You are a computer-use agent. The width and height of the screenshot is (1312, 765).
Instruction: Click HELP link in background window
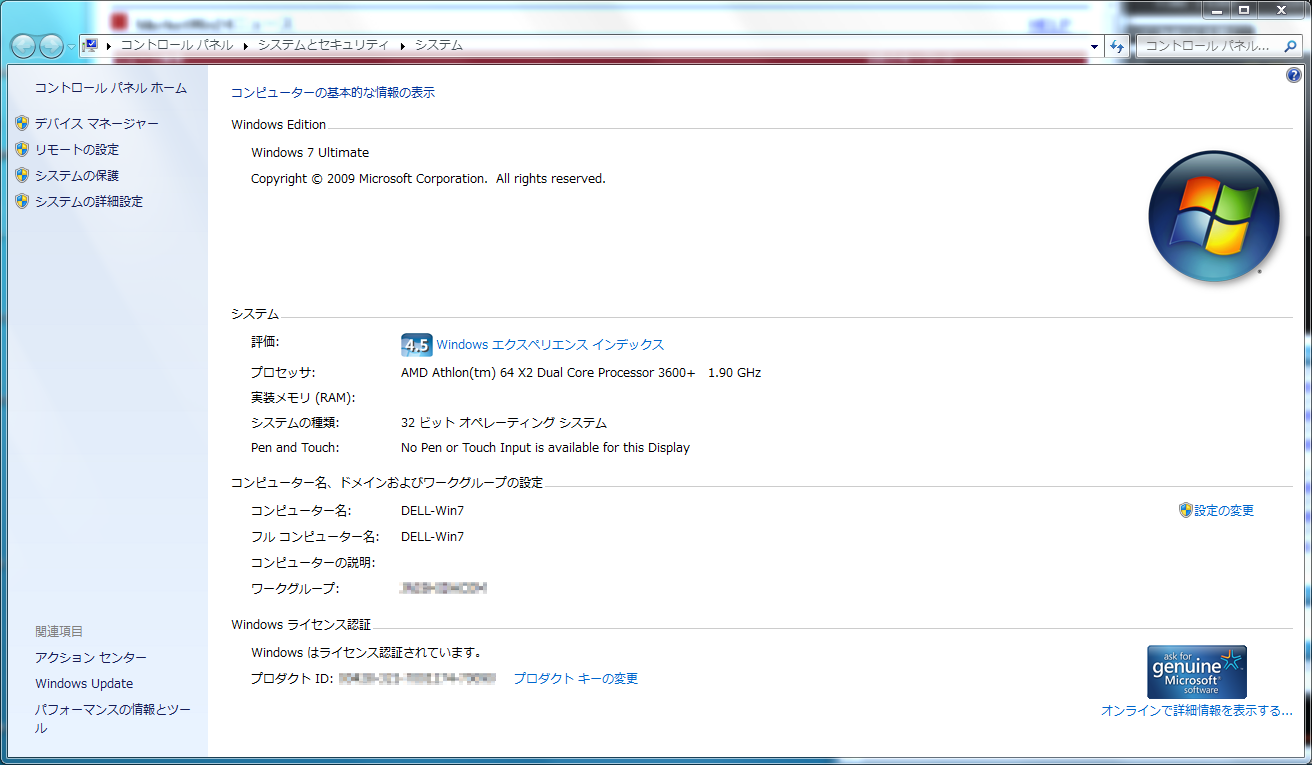[x=1050, y=24]
